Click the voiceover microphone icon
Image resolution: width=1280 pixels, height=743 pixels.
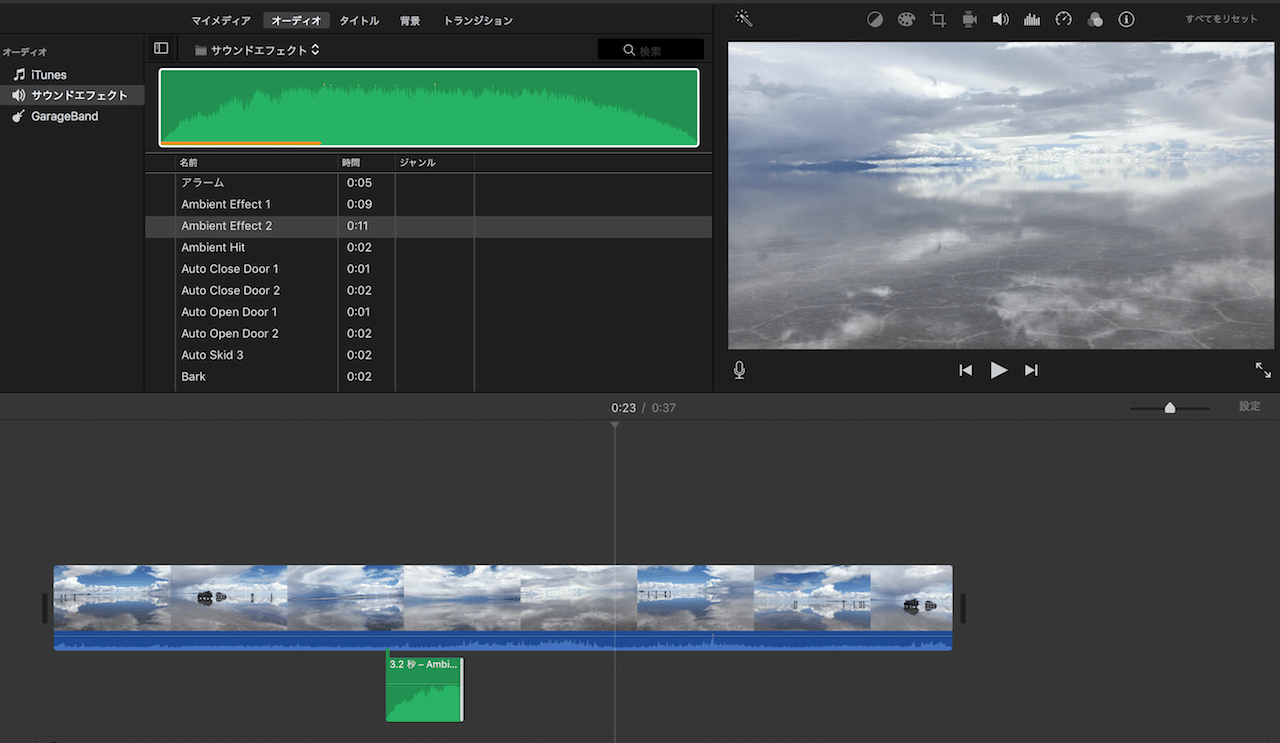[739, 370]
